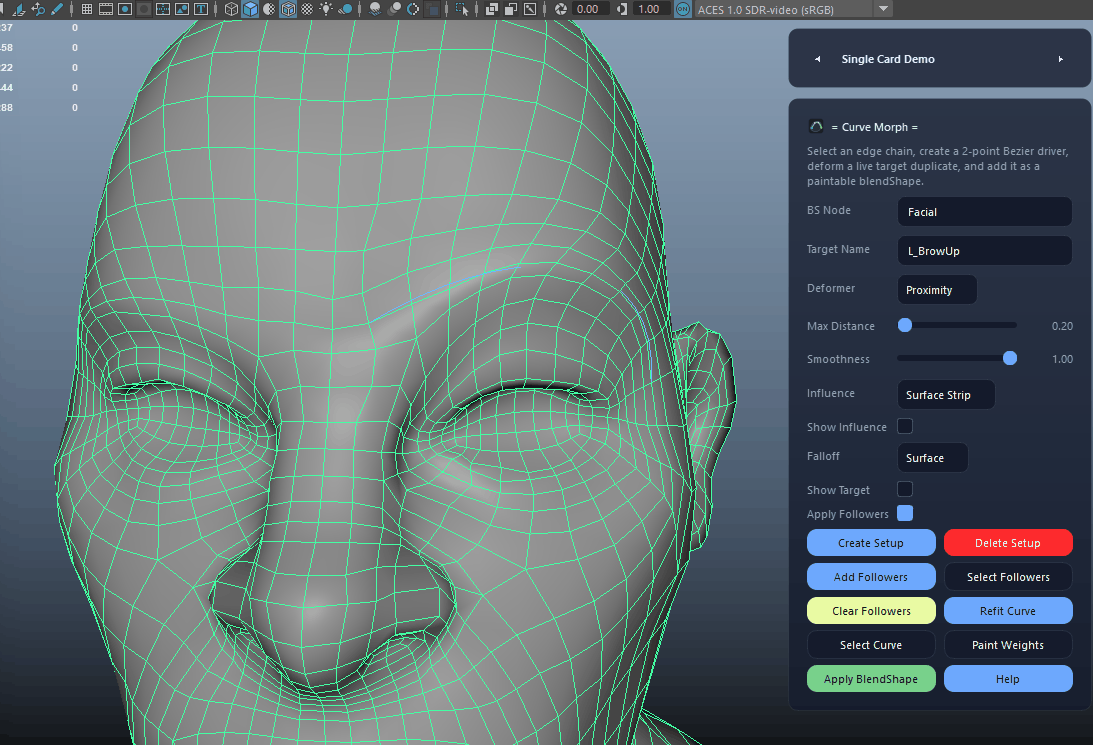Viewport: 1093px width, 745px height.
Task: Select the grease pencil tool icon
Action: 57,9
